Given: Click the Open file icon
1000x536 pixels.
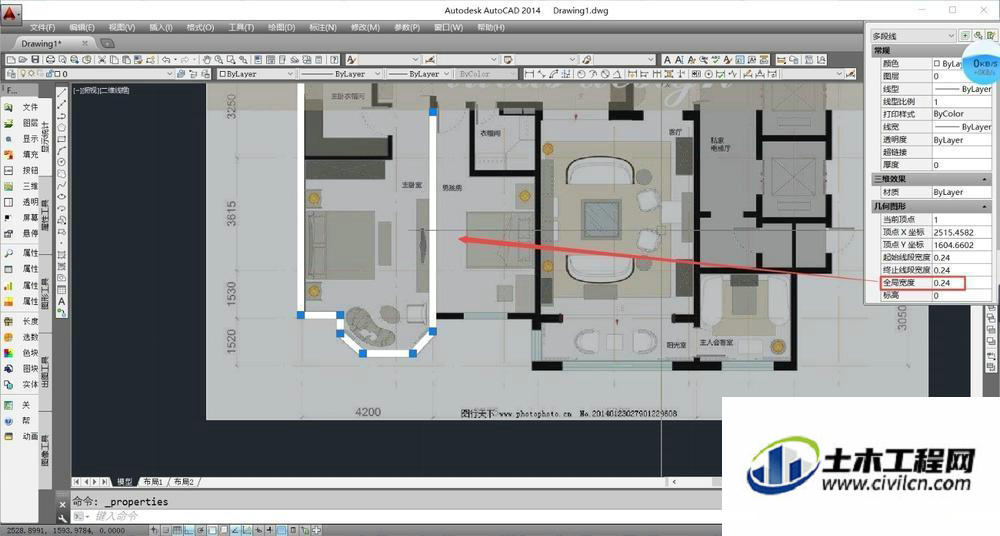Looking at the screenshot, I should [x=23, y=59].
